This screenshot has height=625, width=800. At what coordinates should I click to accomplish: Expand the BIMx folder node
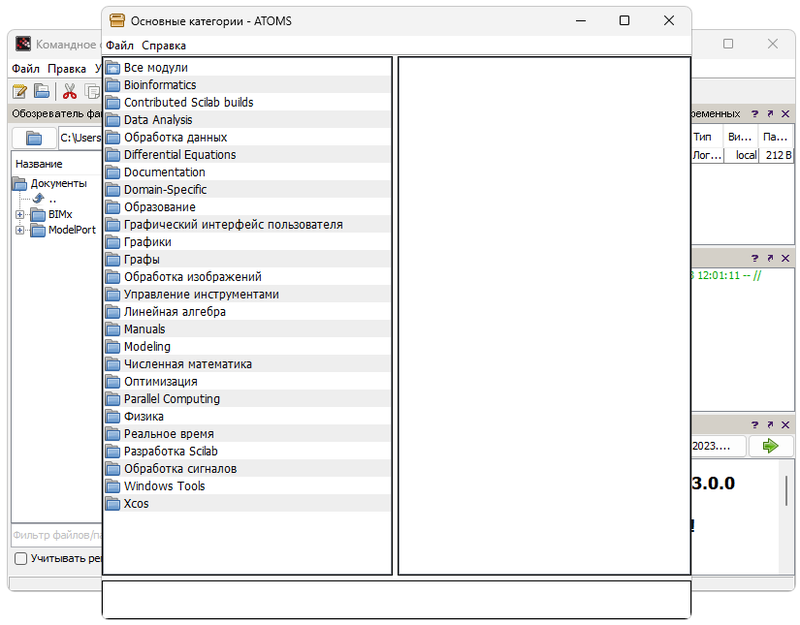pos(20,215)
